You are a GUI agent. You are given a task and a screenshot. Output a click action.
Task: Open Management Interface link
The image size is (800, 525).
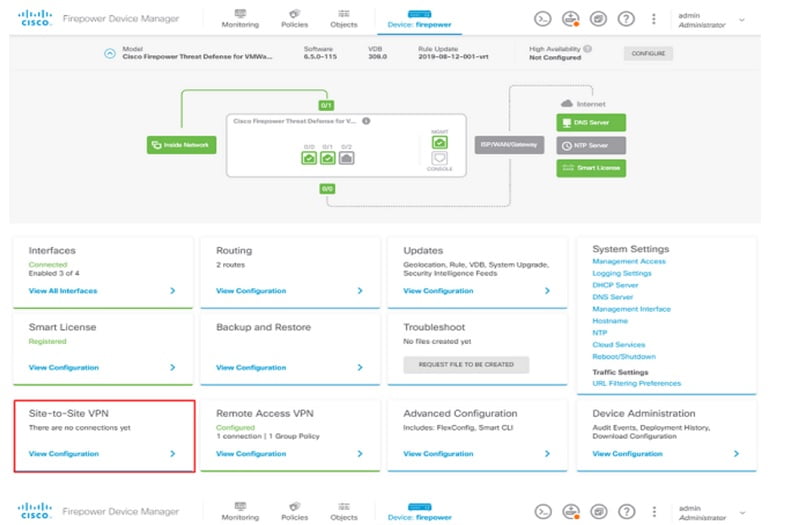[631, 309]
